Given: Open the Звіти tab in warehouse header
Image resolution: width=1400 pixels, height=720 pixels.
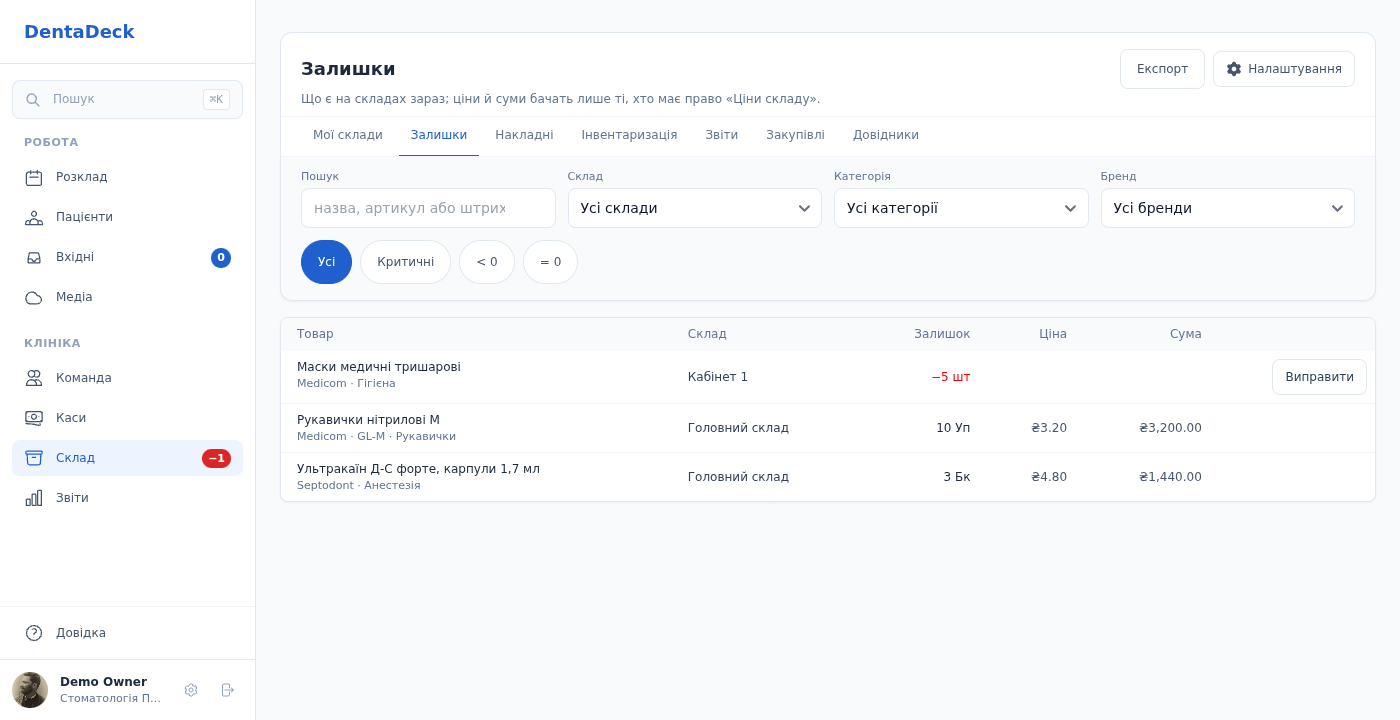Looking at the screenshot, I should [x=722, y=135].
